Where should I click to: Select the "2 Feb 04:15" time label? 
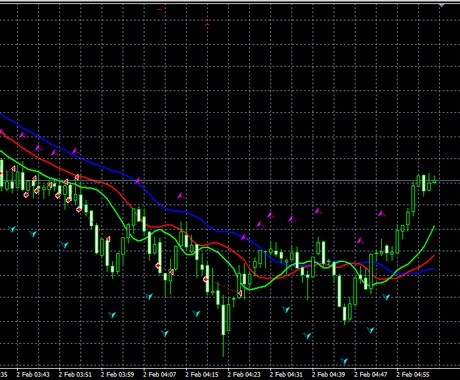pos(202,374)
